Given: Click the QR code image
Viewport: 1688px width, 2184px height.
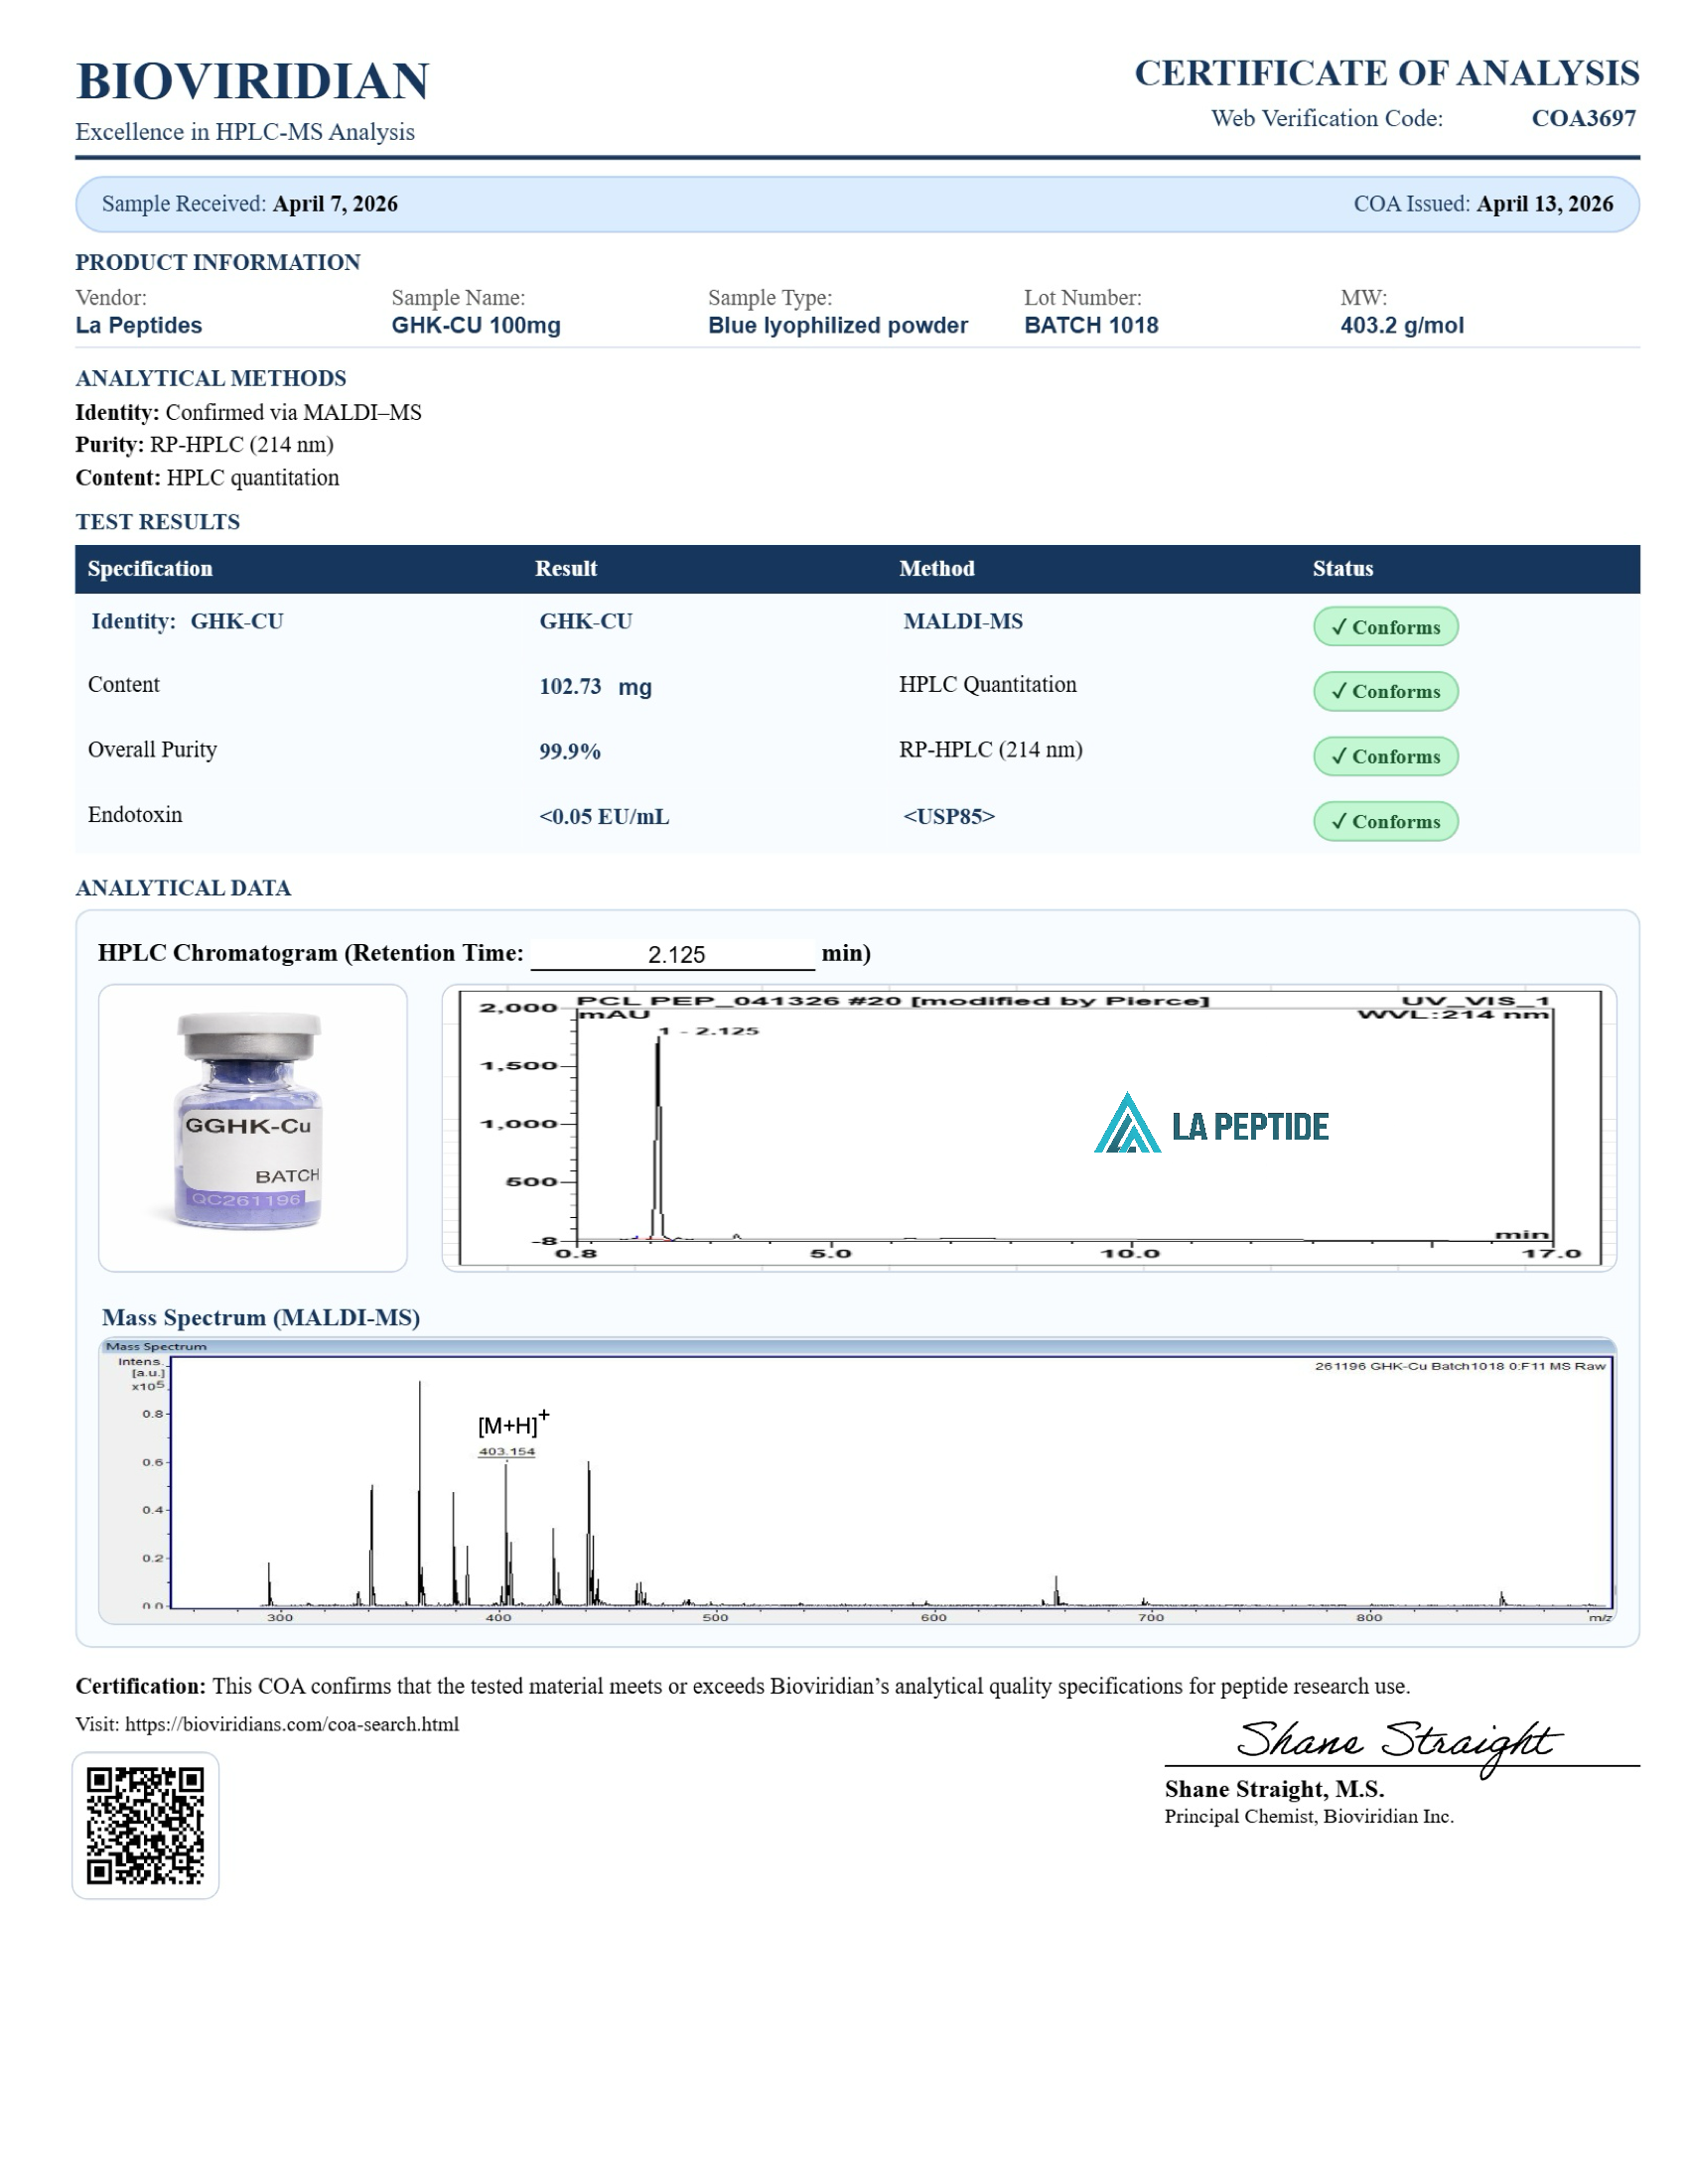Looking at the screenshot, I should pyautogui.click(x=145, y=1824).
